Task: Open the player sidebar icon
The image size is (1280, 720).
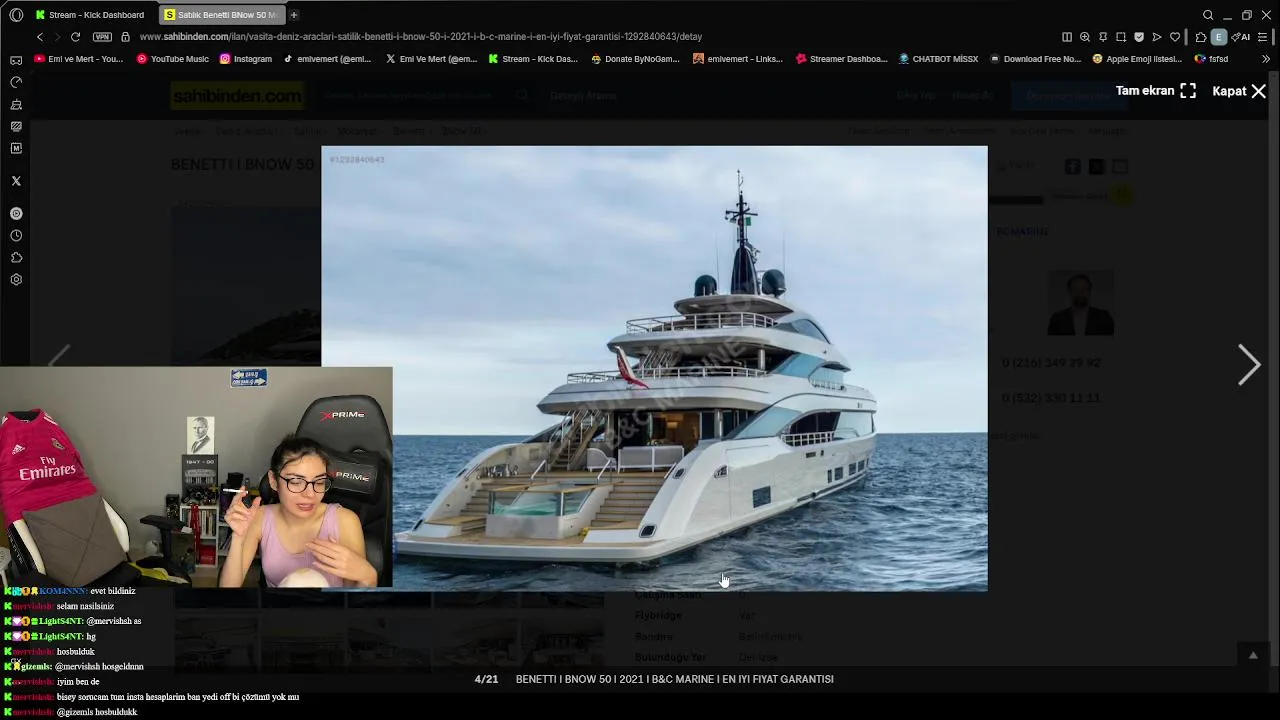Action: click(16, 213)
